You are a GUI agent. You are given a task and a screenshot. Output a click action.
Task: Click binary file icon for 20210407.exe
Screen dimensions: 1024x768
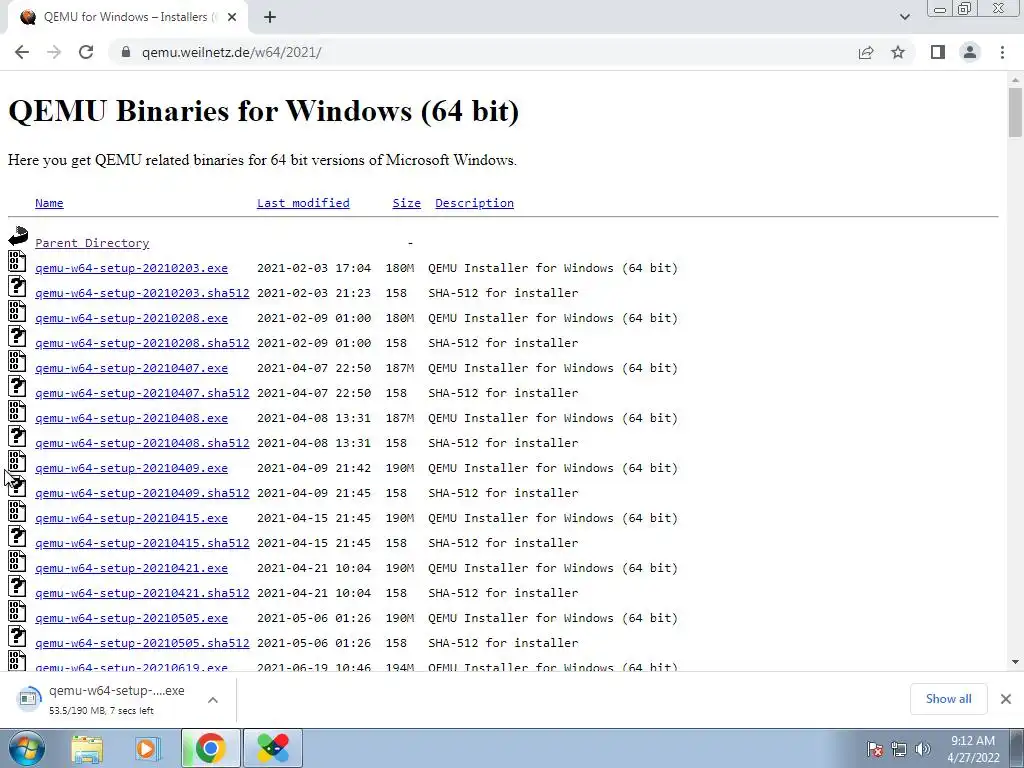[17, 361]
